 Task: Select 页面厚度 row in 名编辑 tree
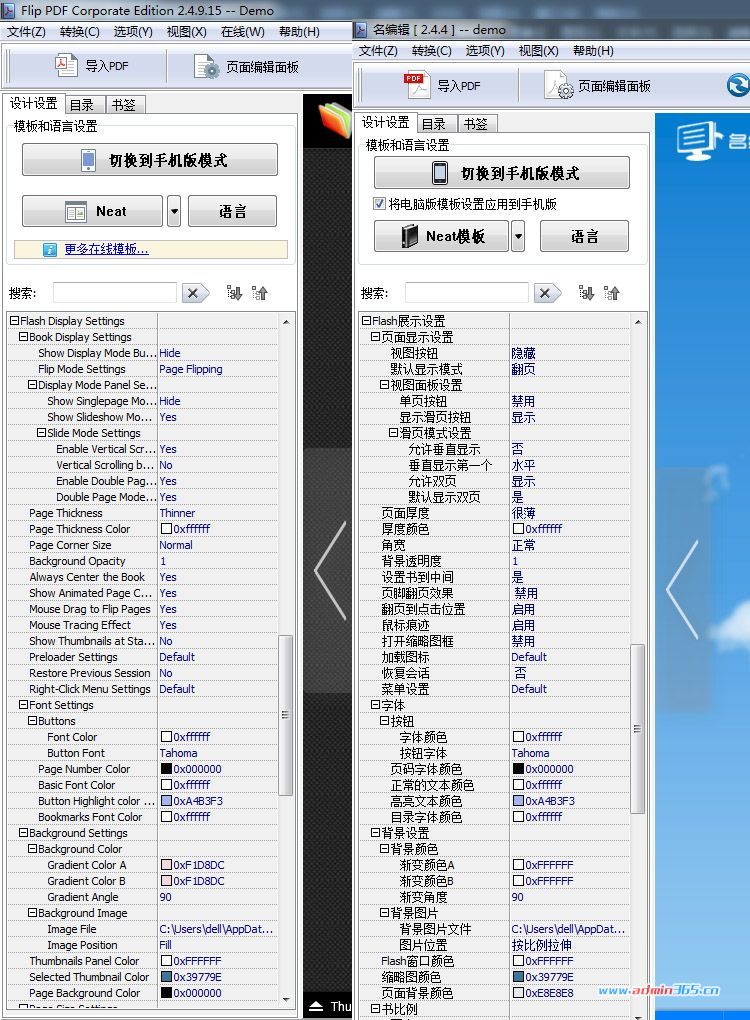(494, 513)
